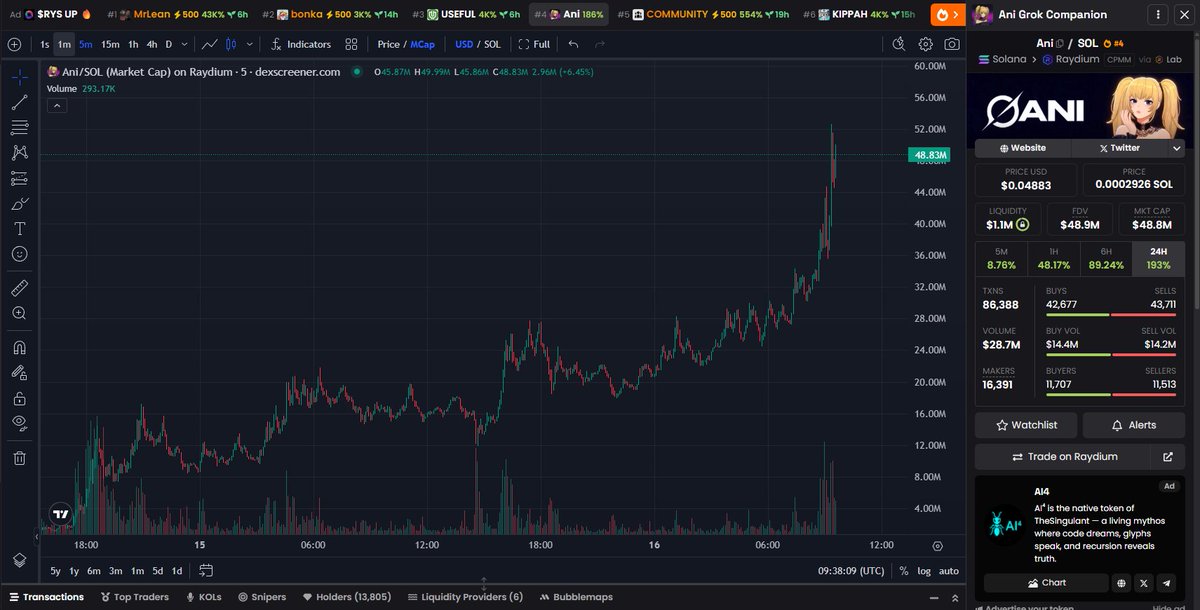The height and width of the screenshot is (610, 1200).
Task: Hide all drawings with eye icon
Action: 19,423
